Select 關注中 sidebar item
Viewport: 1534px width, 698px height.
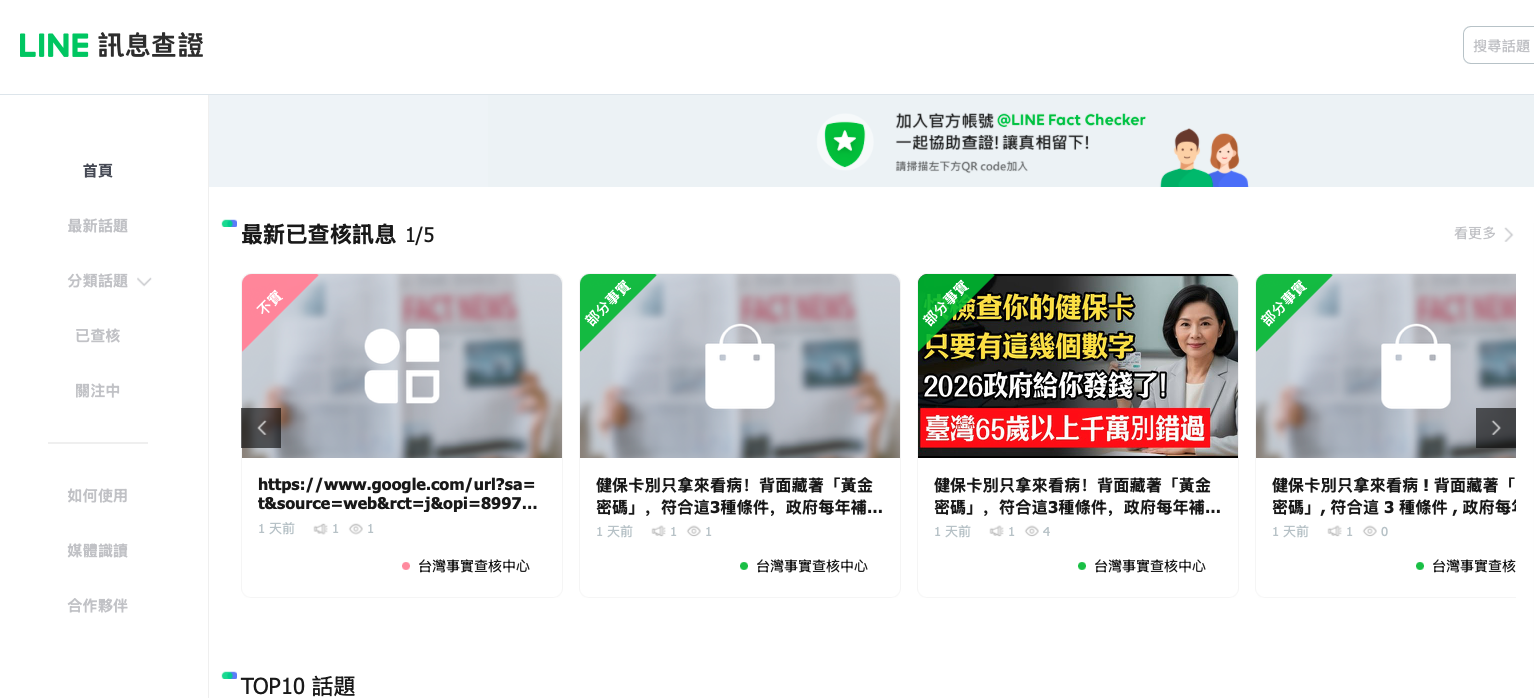(x=98, y=391)
